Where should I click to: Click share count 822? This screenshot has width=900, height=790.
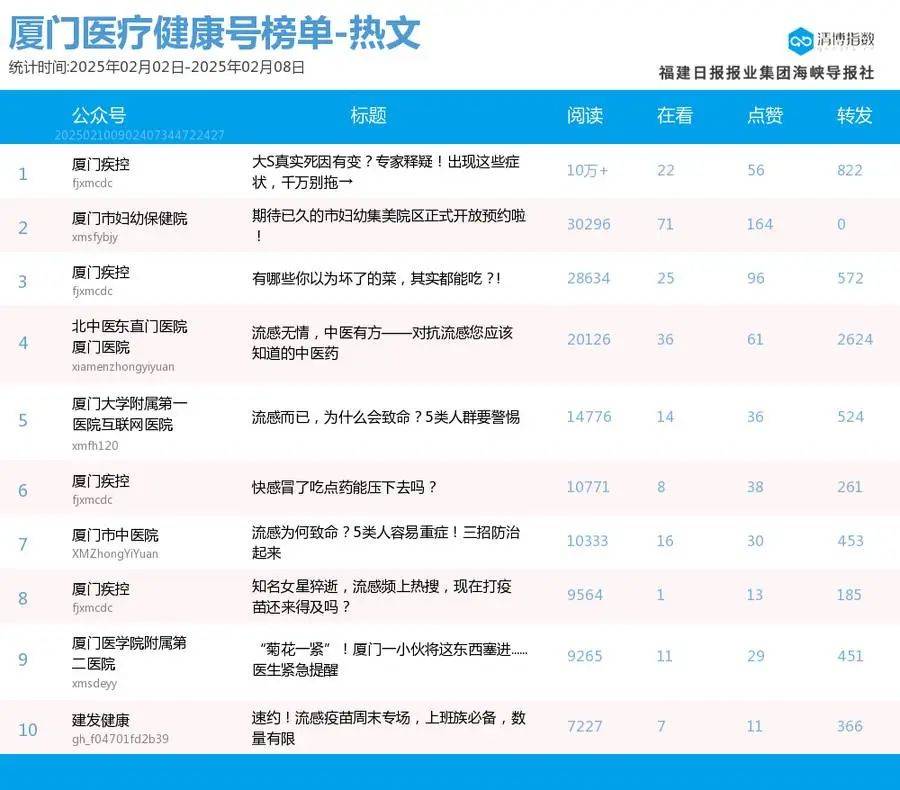click(849, 170)
